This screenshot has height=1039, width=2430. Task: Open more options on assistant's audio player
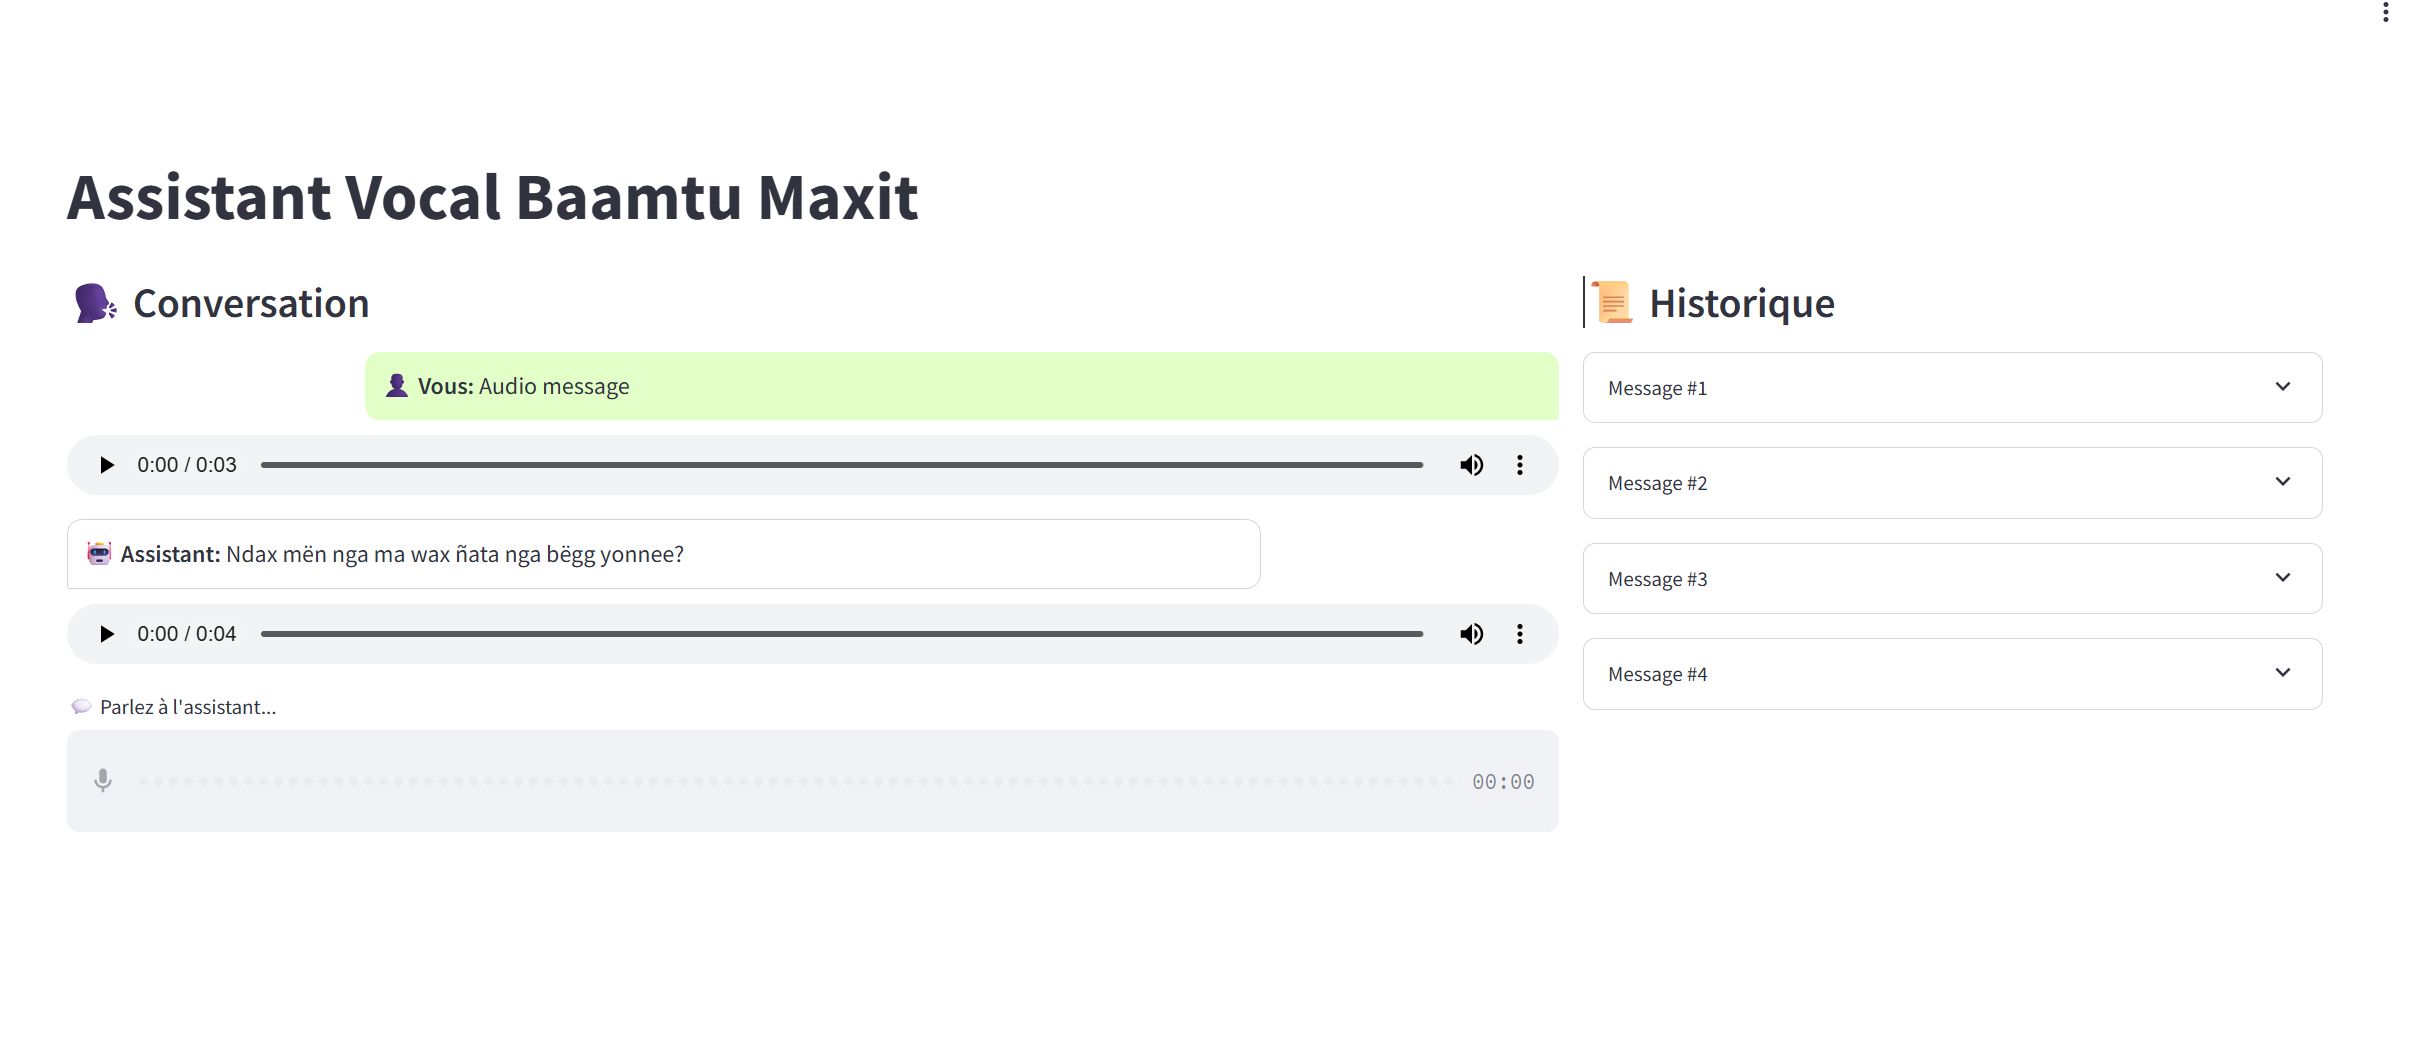click(x=1520, y=634)
